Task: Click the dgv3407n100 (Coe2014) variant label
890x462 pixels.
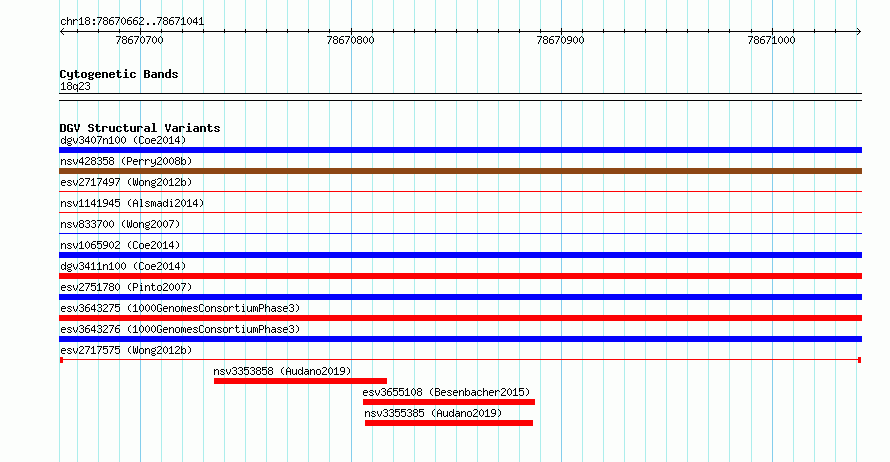Action: click(123, 140)
